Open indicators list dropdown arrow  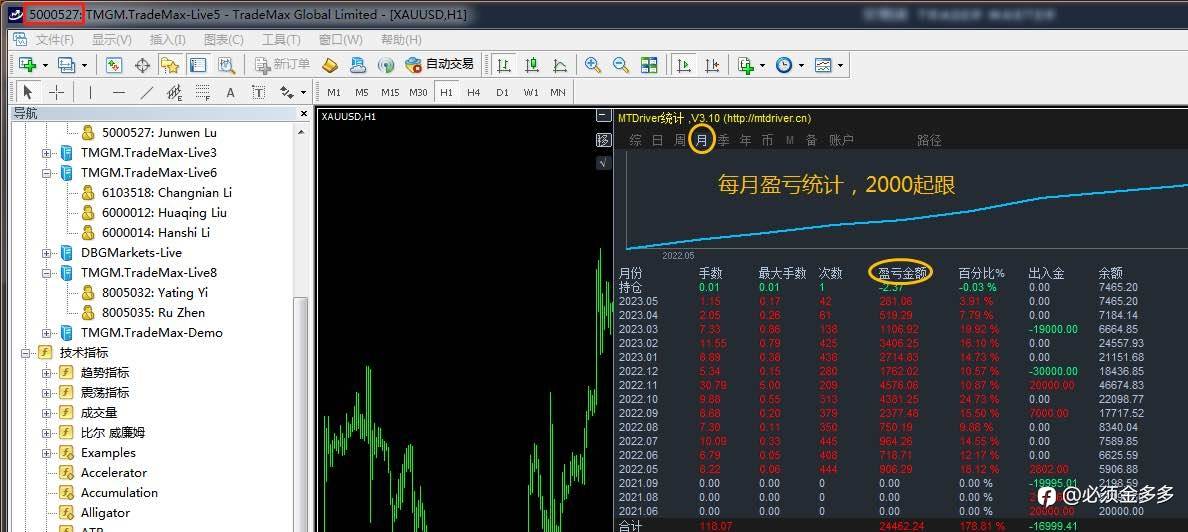coord(762,65)
